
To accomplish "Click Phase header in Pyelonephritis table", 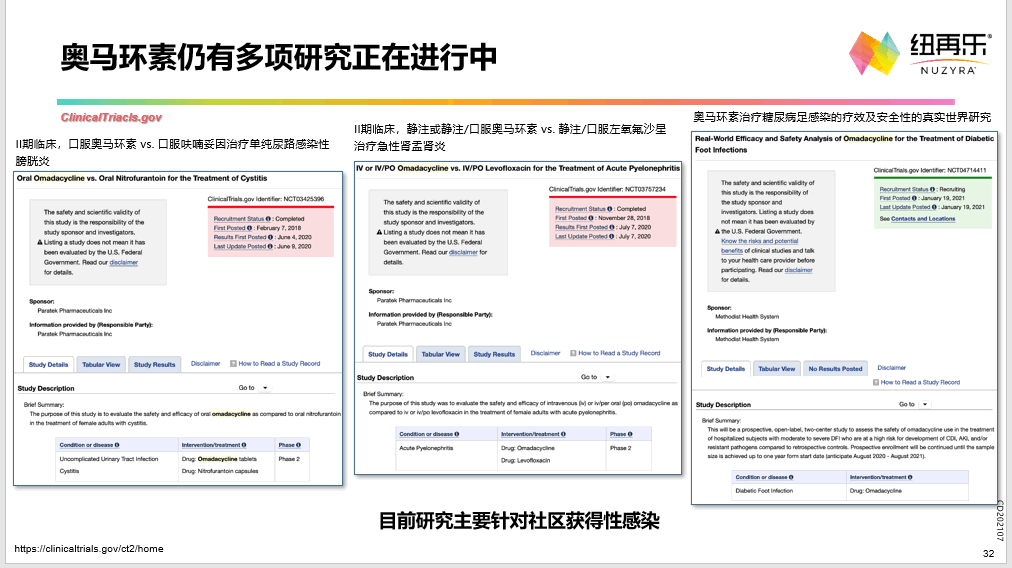I will click(x=618, y=434).
